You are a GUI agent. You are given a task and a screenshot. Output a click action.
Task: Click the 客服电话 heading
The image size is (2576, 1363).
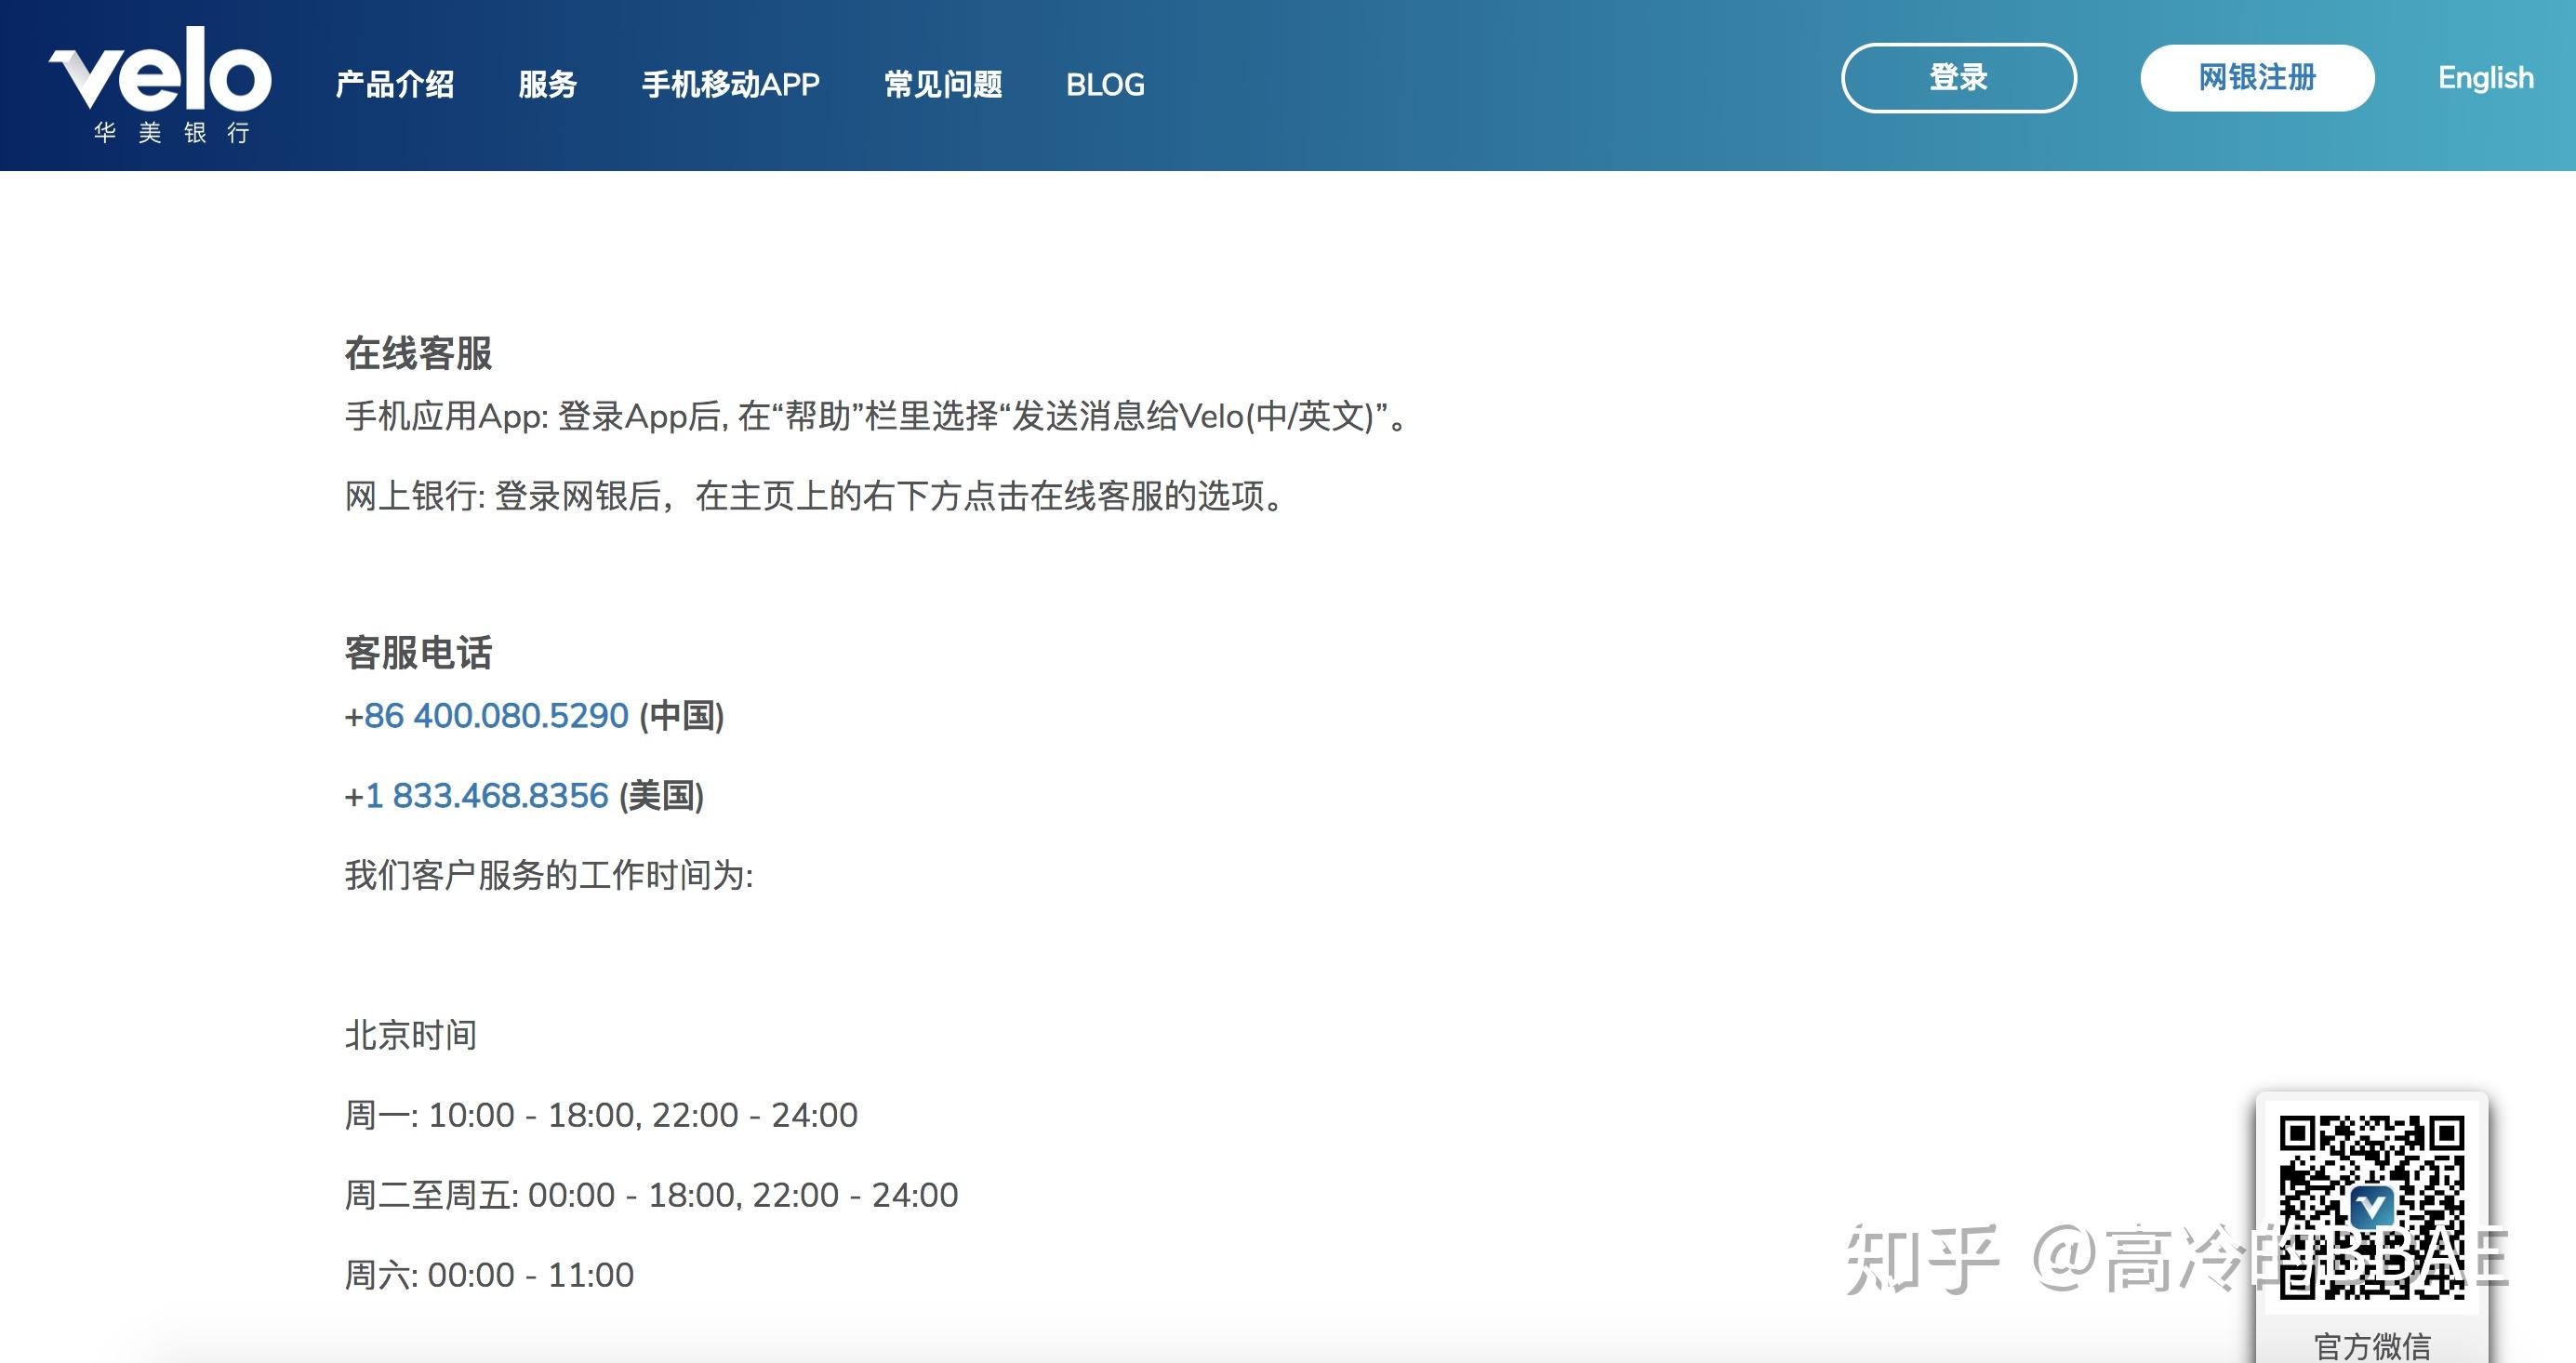tap(418, 653)
